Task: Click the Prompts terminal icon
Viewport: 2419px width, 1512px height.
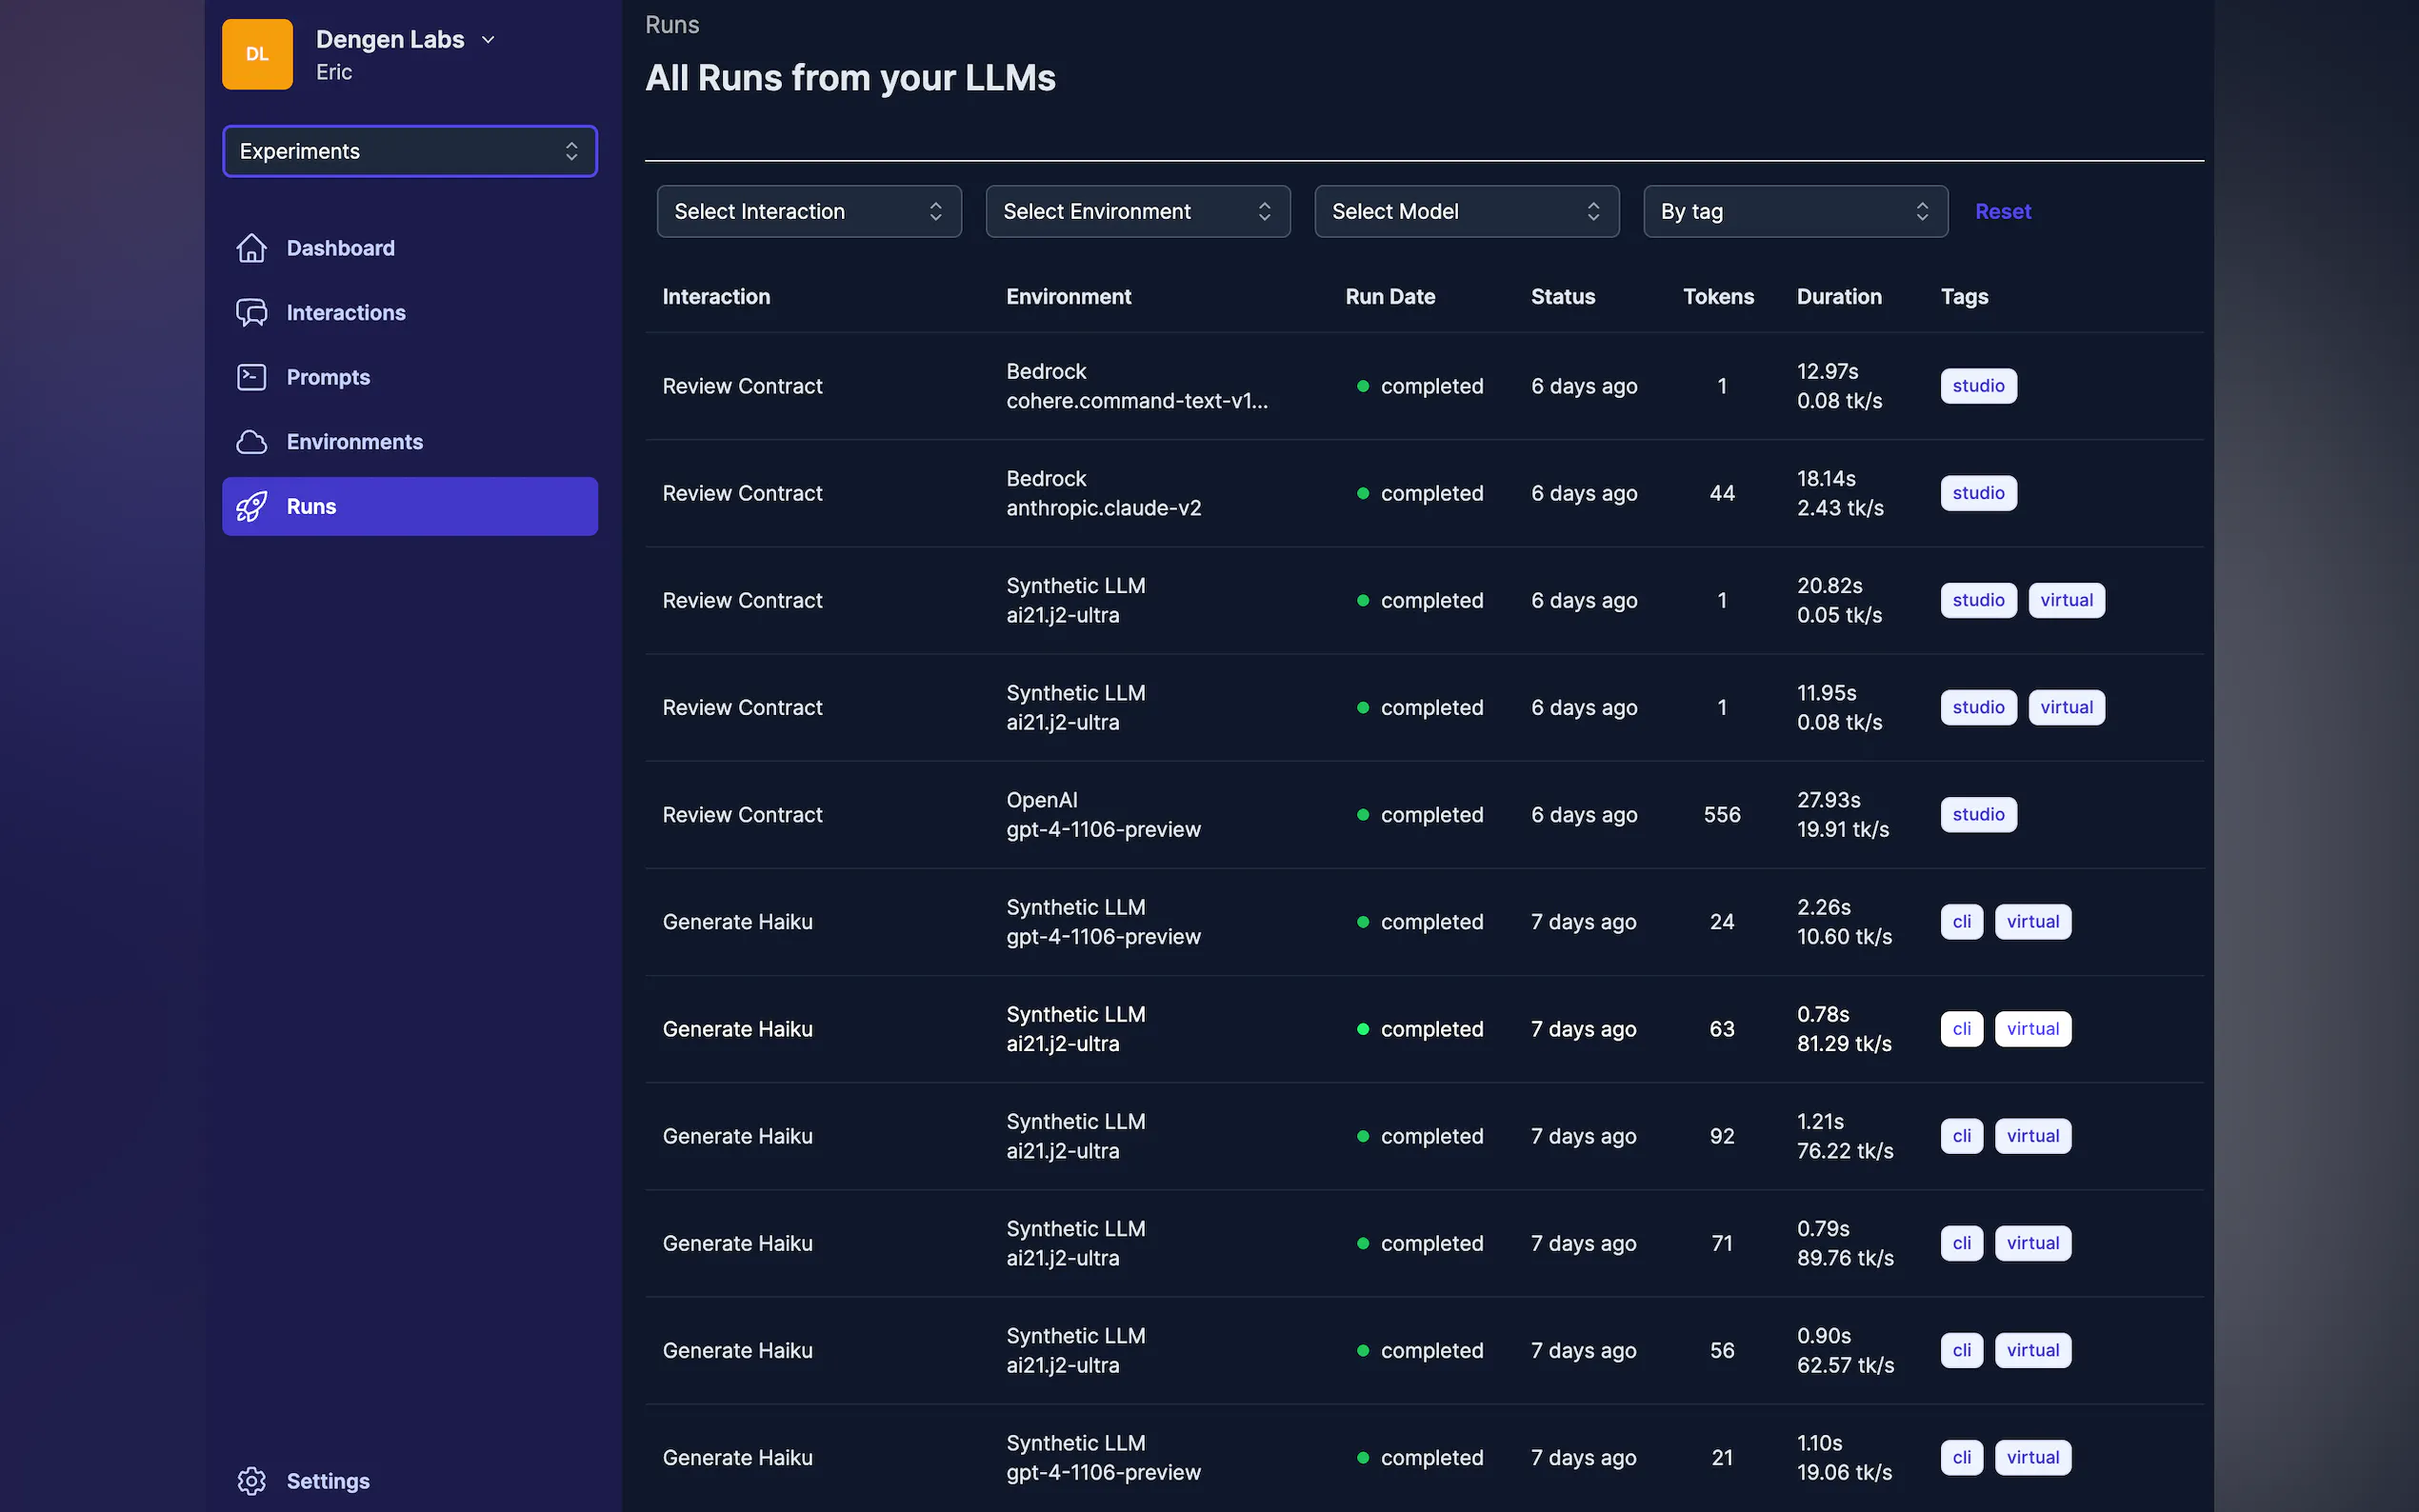Action: pyautogui.click(x=251, y=377)
